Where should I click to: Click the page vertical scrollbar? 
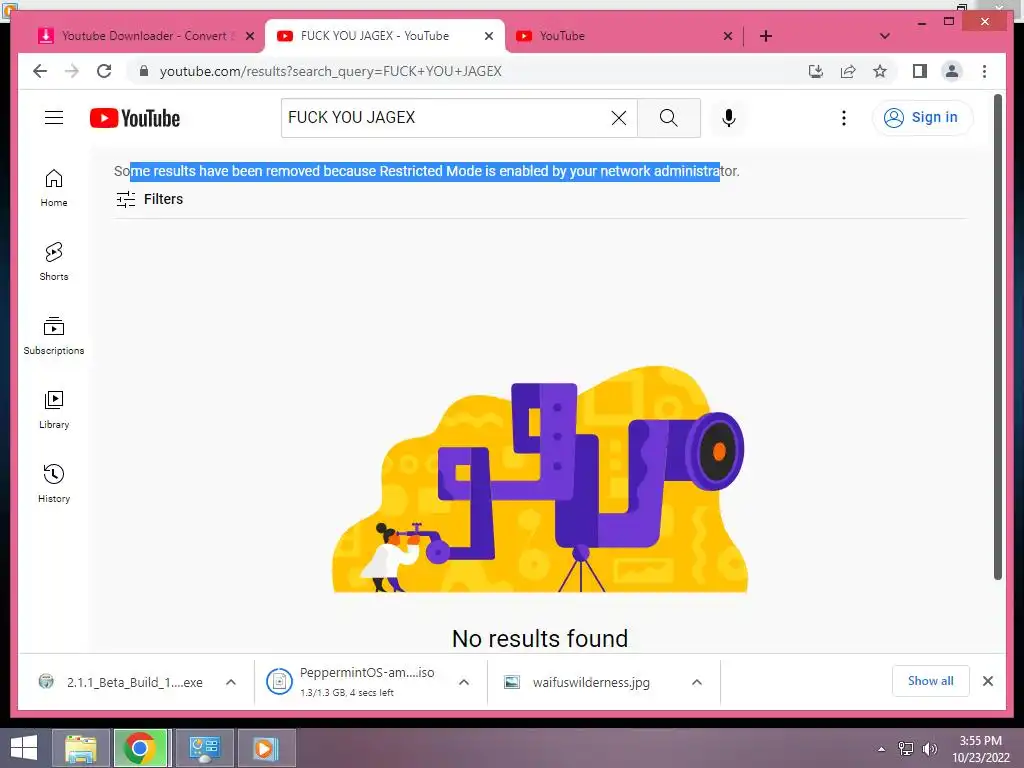tap(997, 336)
